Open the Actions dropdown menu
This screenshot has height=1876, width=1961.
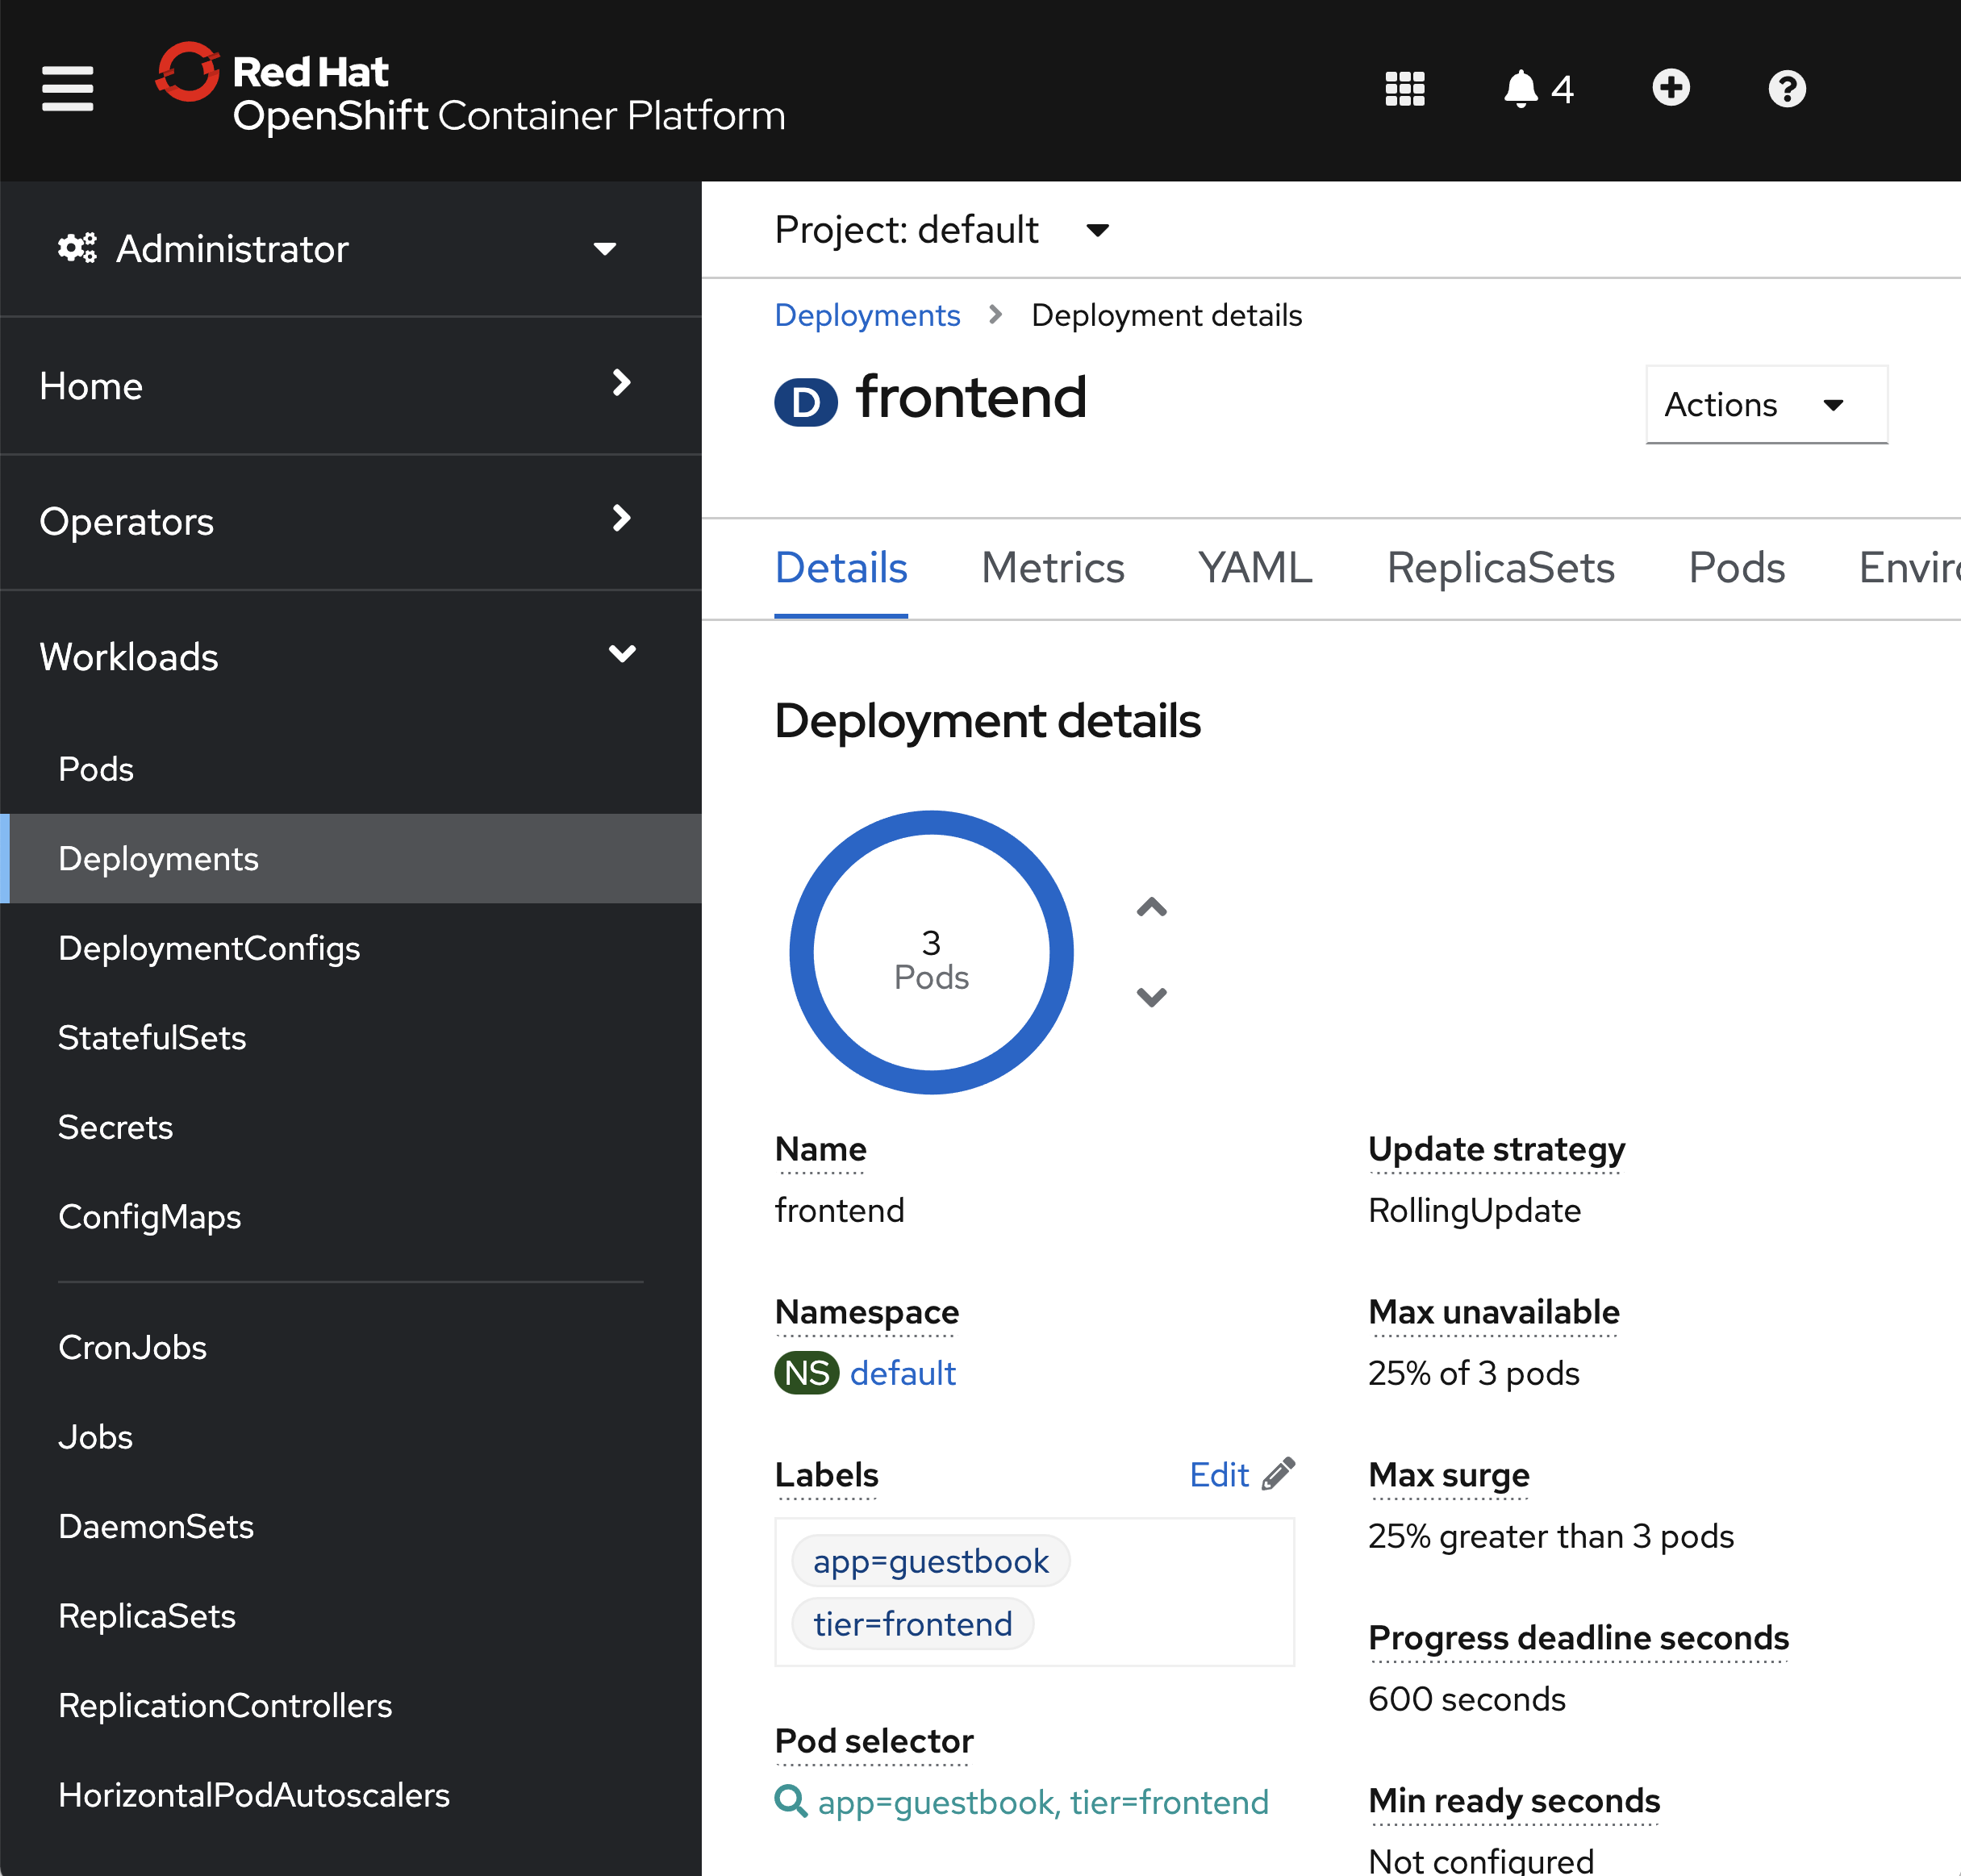1766,405
